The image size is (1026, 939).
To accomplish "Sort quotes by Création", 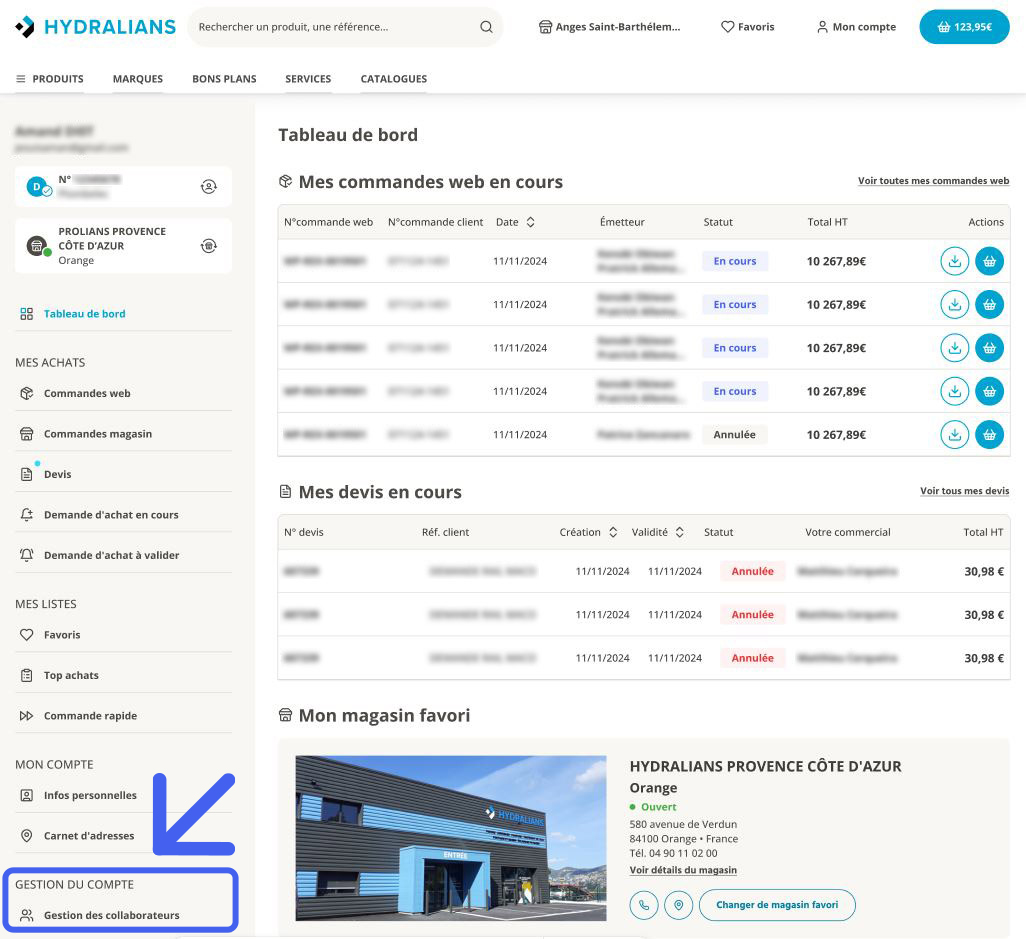I will point(613,532).
